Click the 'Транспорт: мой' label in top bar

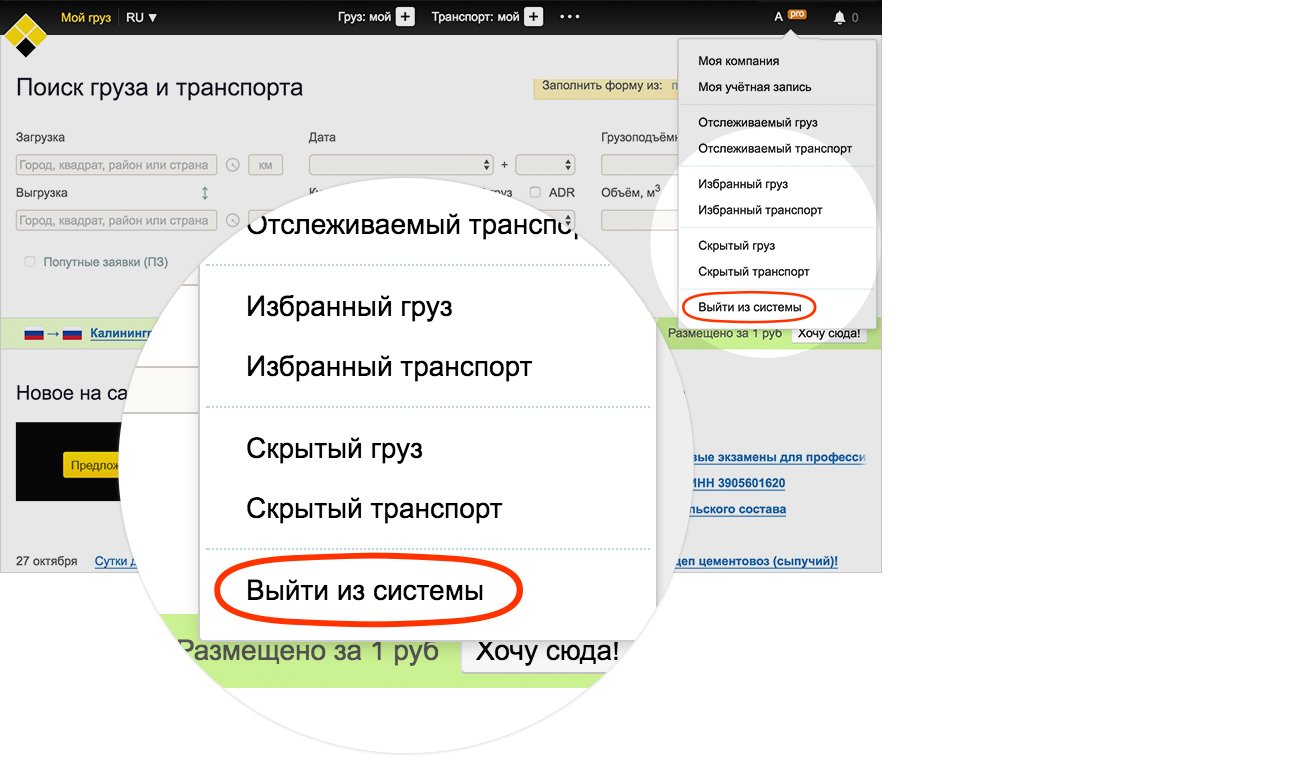[x=475, y=17]
